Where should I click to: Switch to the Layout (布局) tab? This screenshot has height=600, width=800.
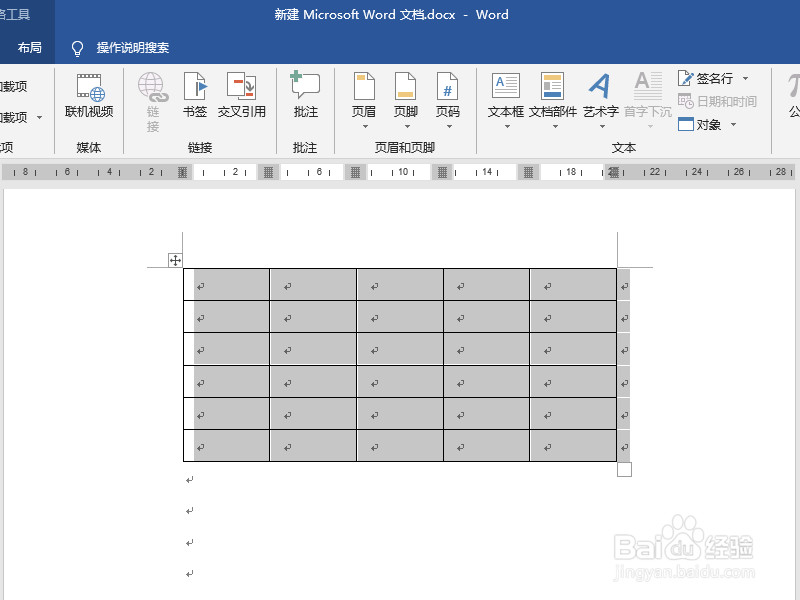pyautogui.click(x=29, y=48)
